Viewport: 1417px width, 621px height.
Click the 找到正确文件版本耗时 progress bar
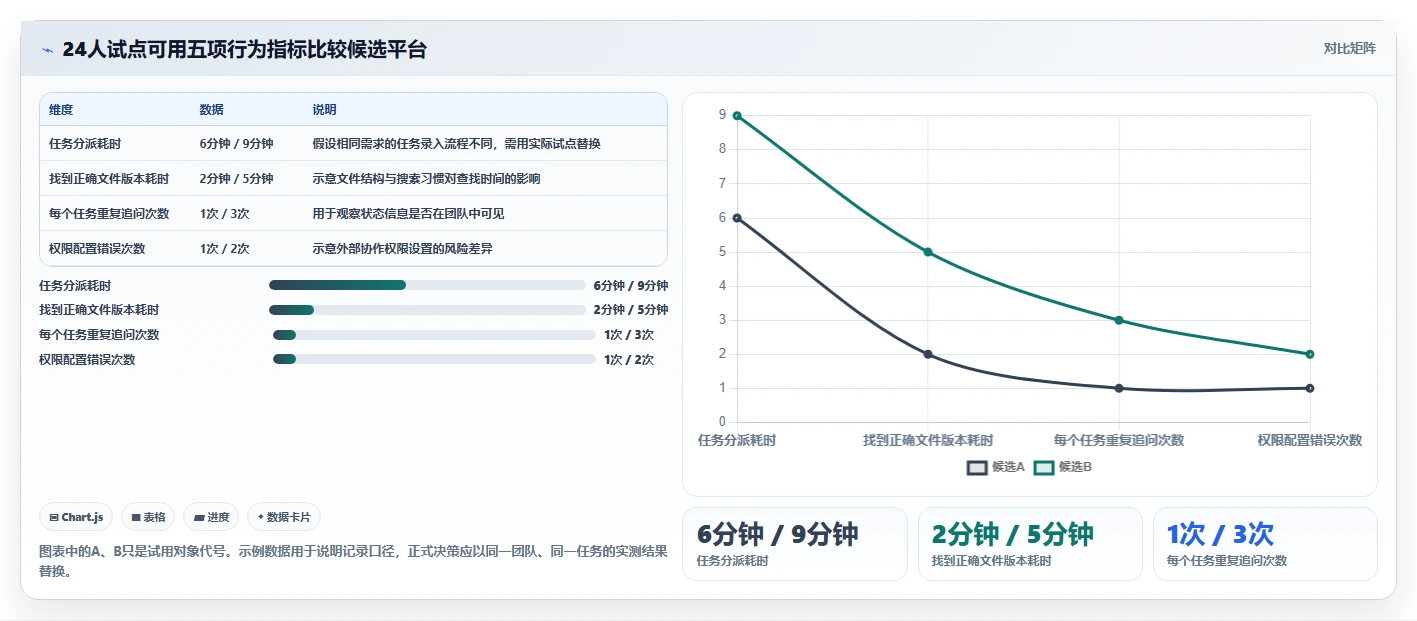point(427,310)
